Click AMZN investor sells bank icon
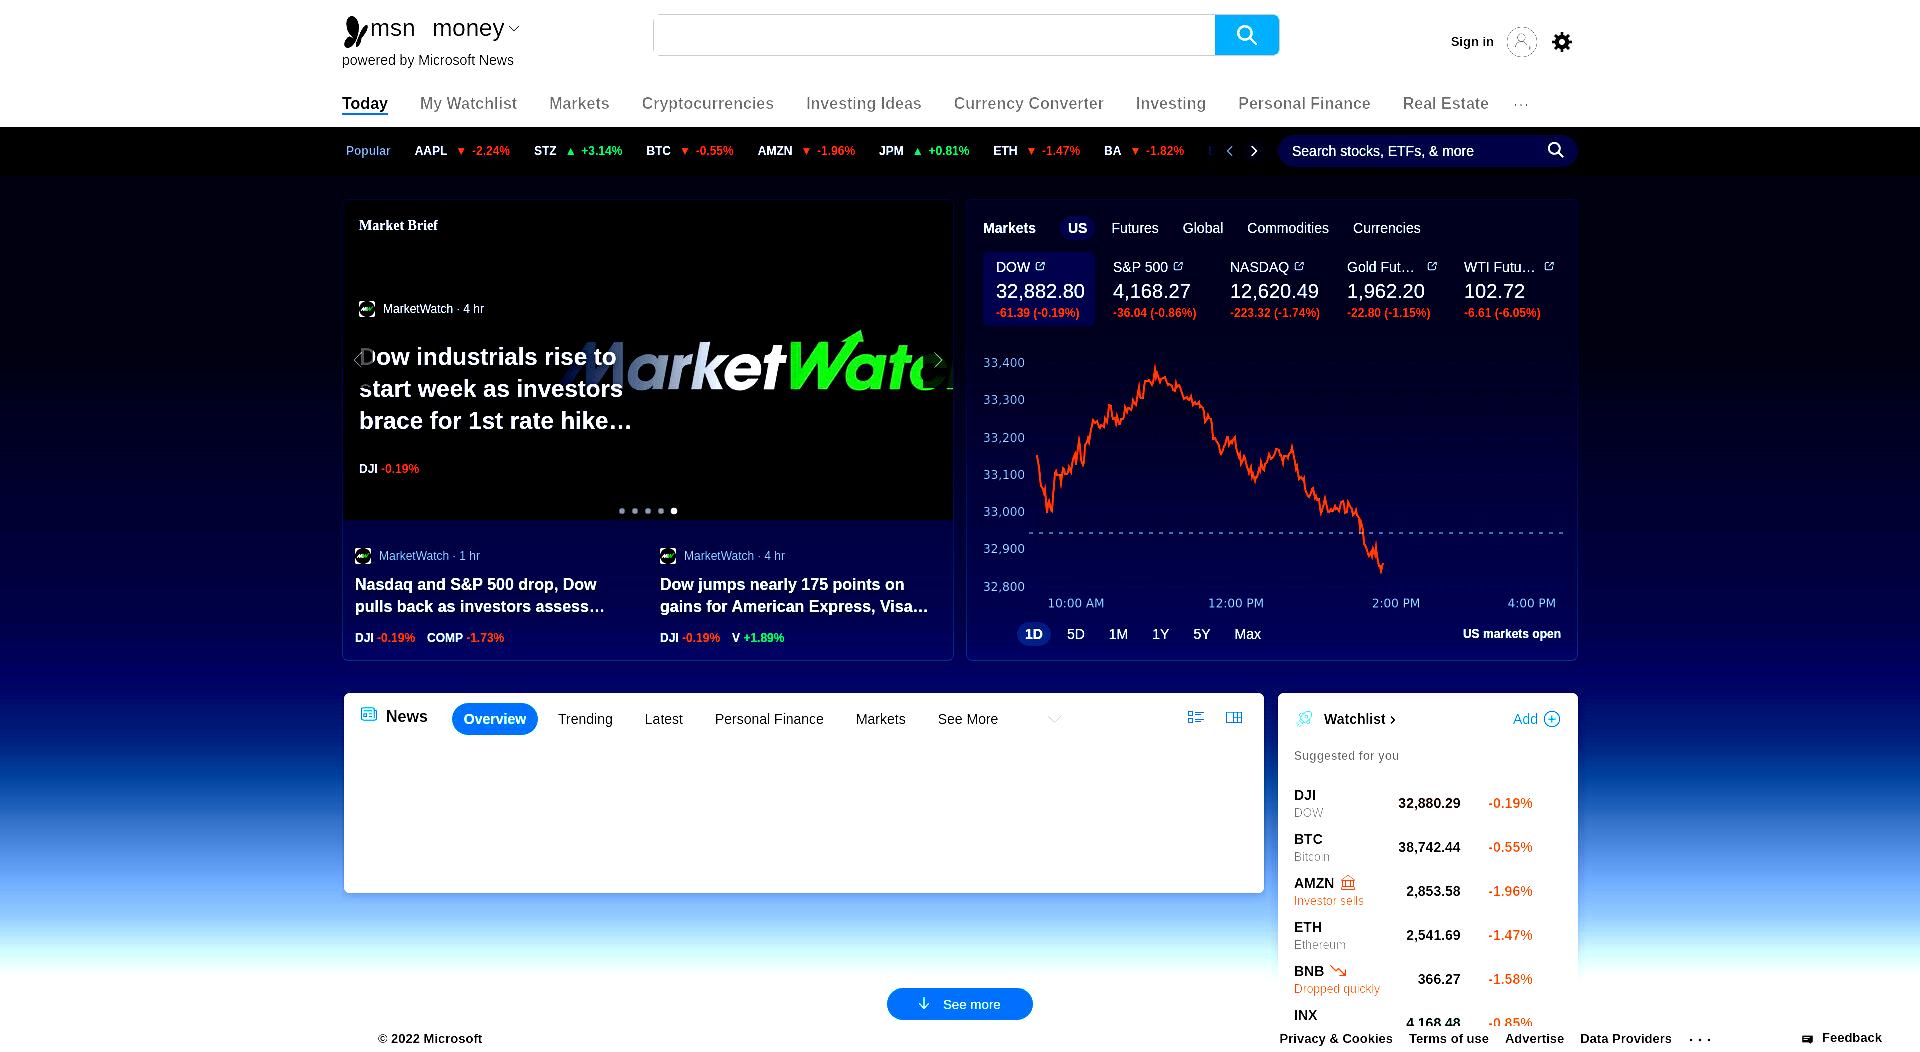 [x=1348, y=883]
